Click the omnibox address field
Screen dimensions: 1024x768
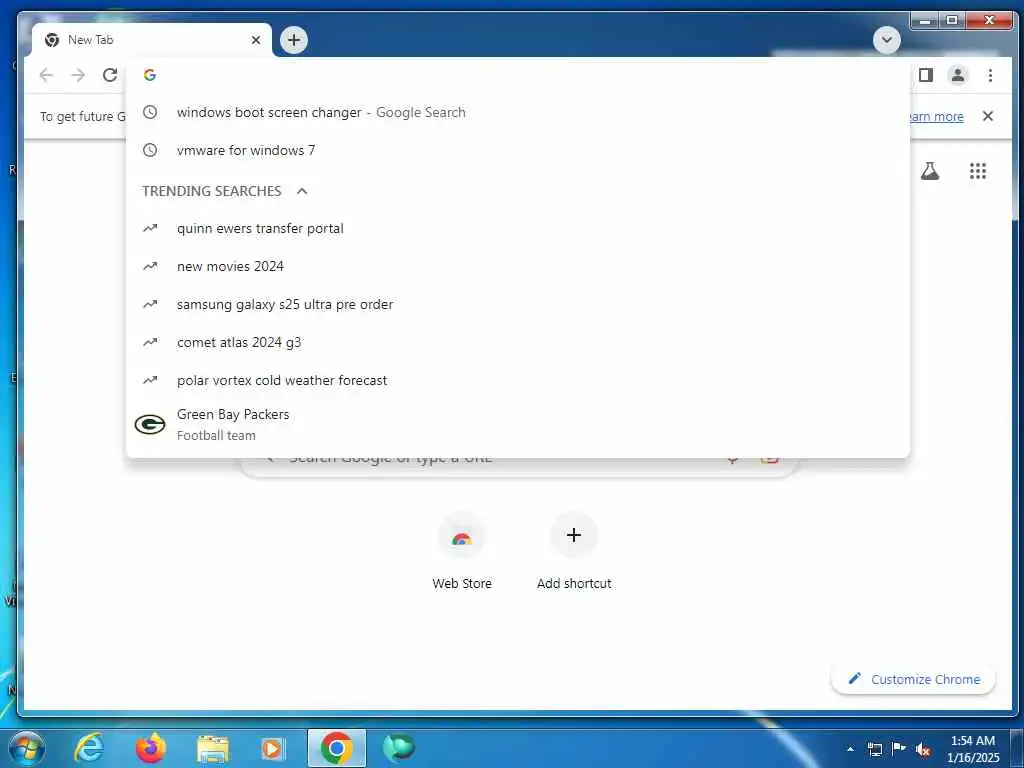tap(517, 75)
